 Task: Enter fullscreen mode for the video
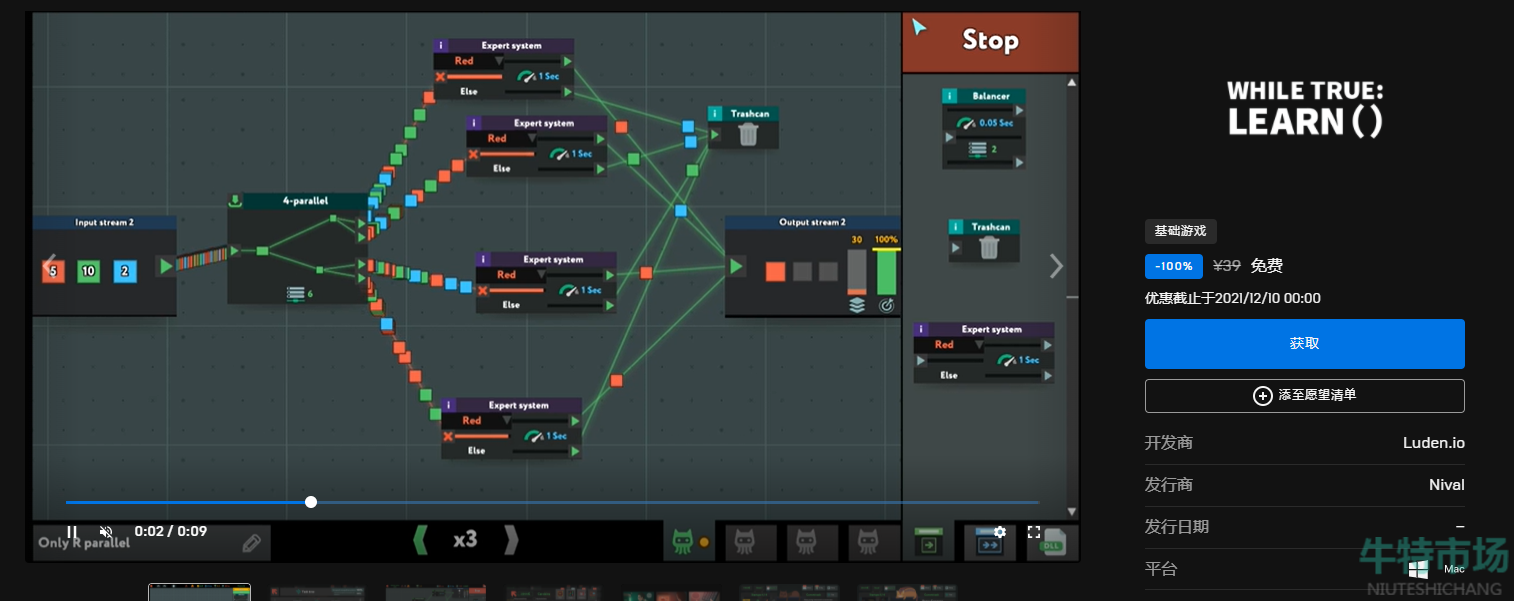pyautogui.click(x=1034, y=532)
